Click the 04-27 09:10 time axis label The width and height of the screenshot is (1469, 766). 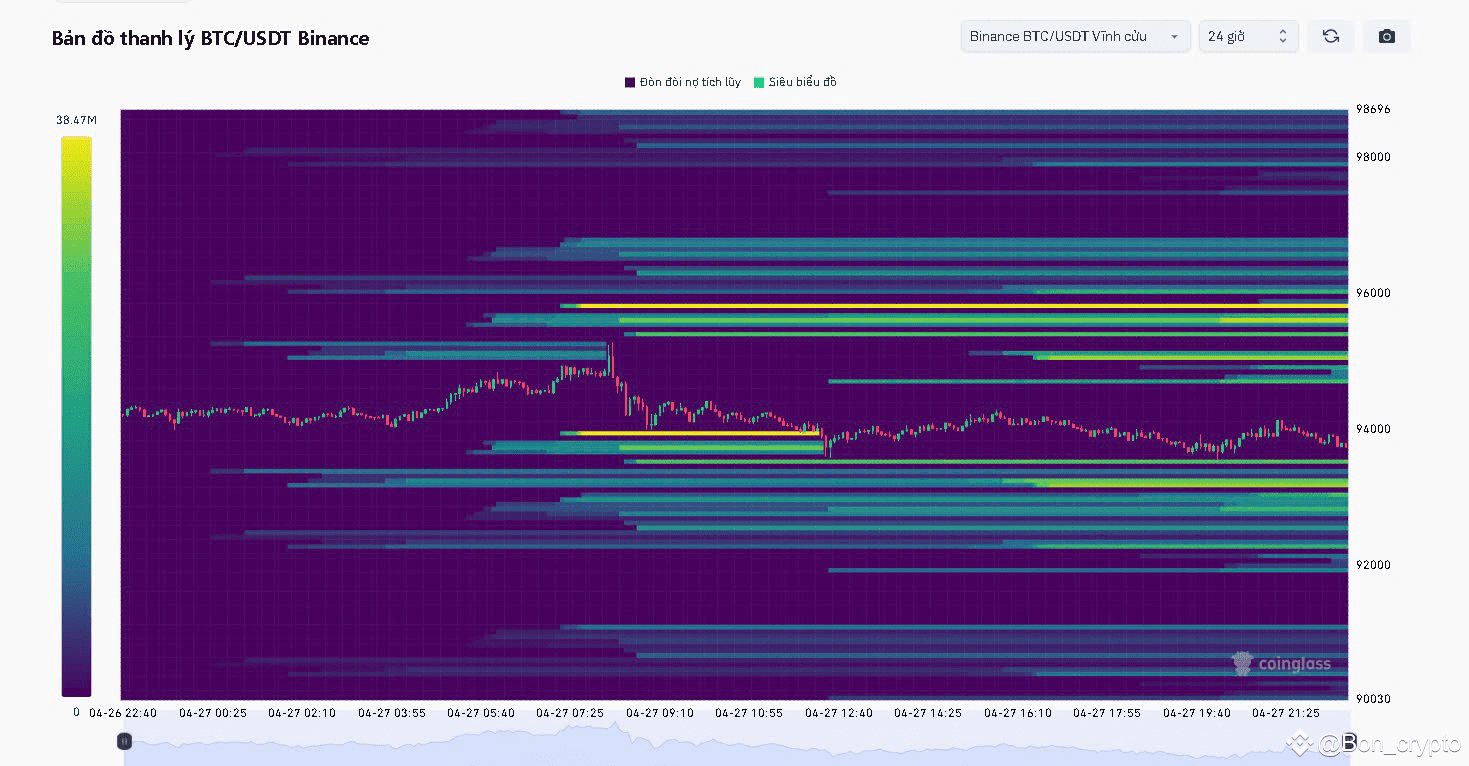click(x=660, y=713)
